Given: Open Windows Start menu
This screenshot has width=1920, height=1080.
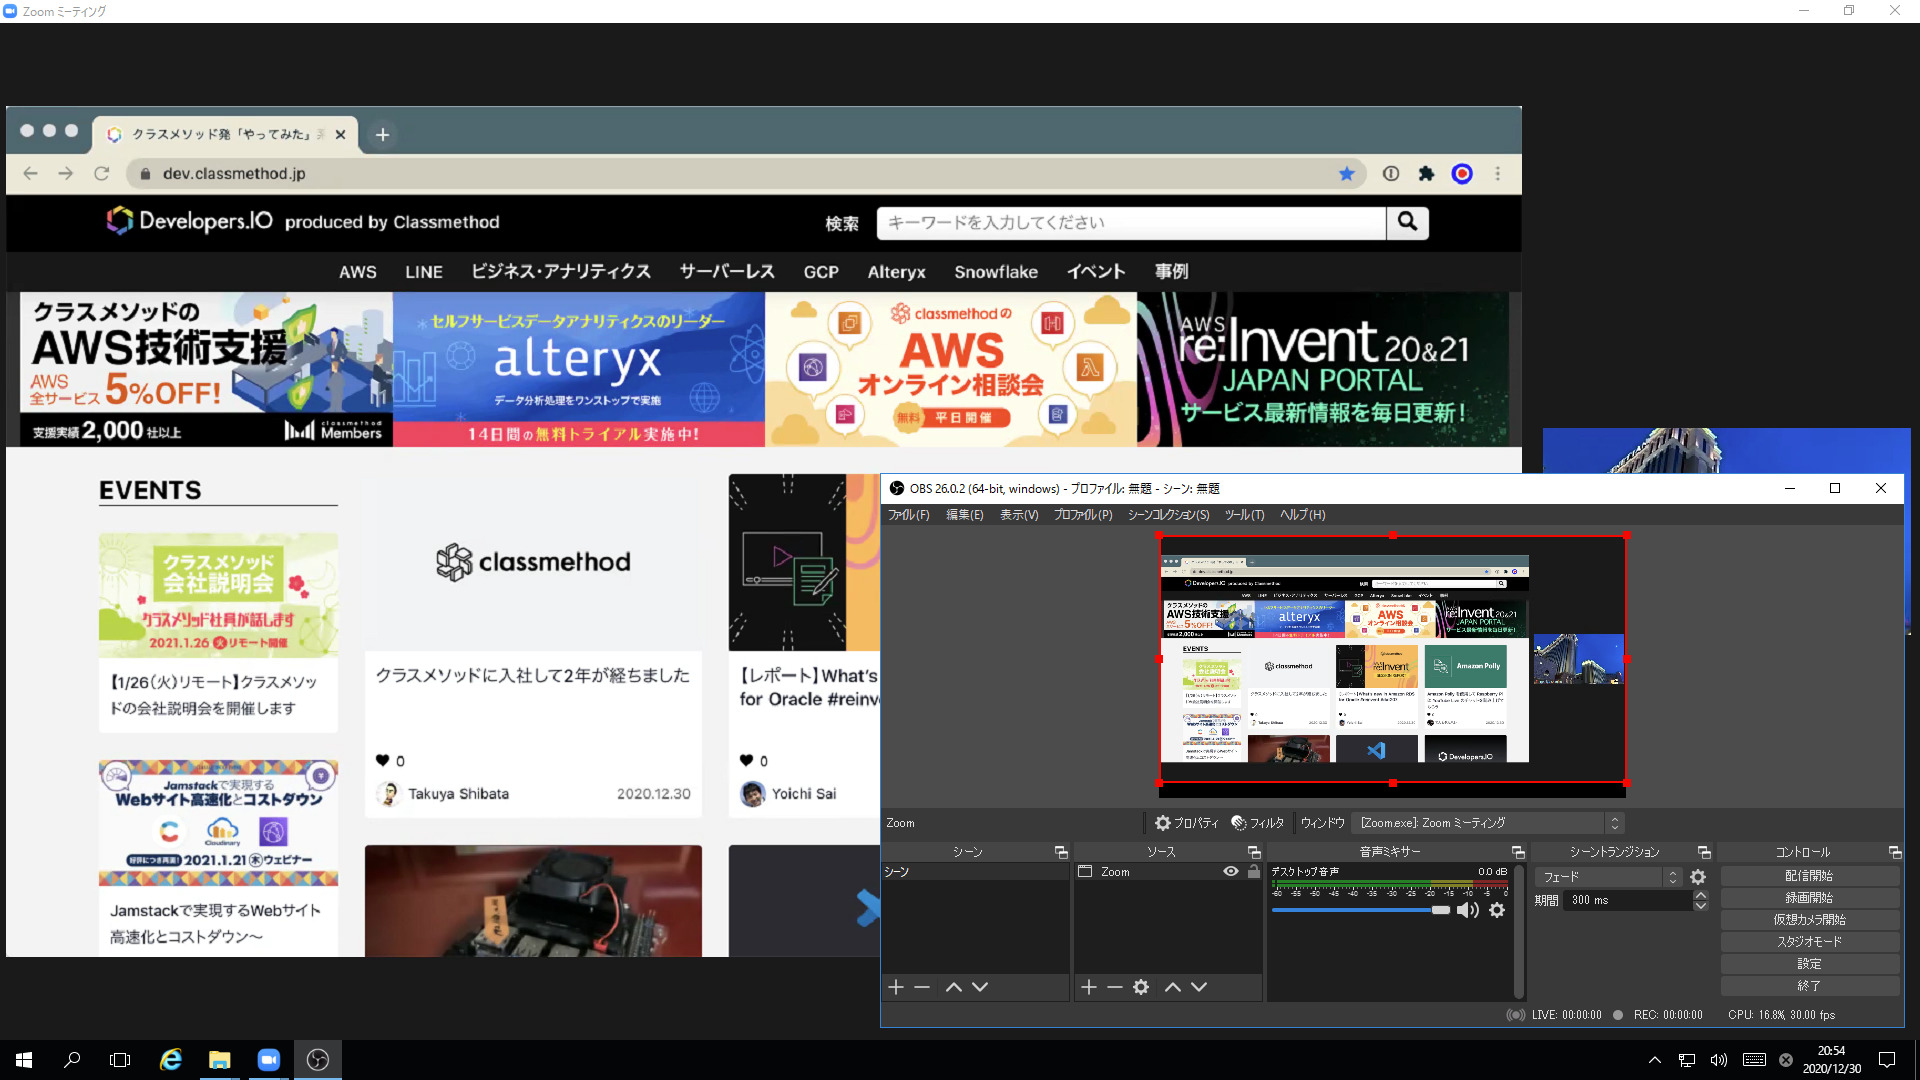Looking at the screenshot, I should tap(24, 1060).
